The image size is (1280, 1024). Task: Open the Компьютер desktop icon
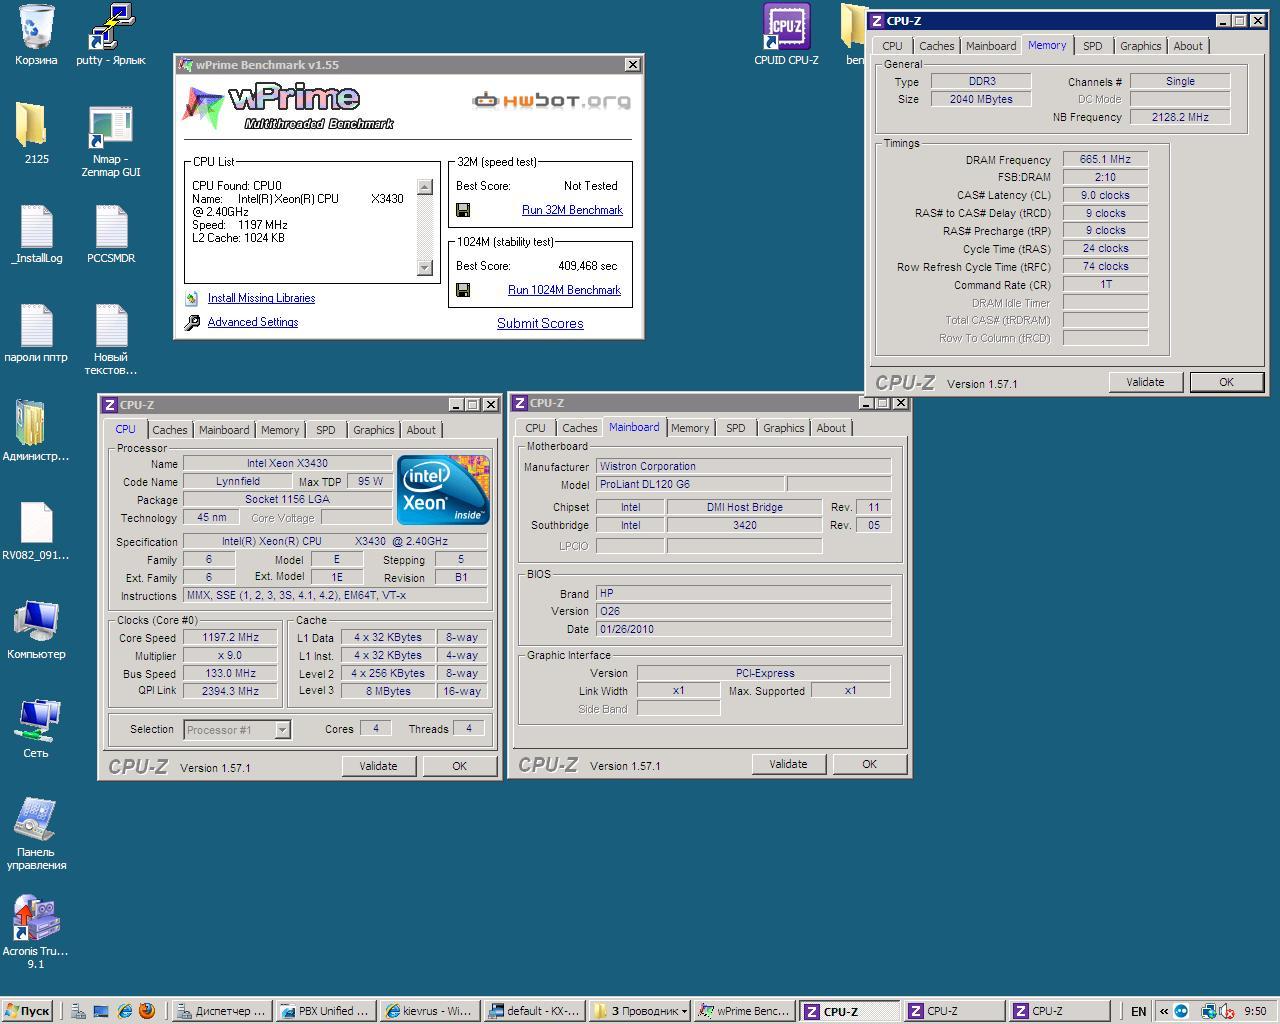tap(36, 630)
